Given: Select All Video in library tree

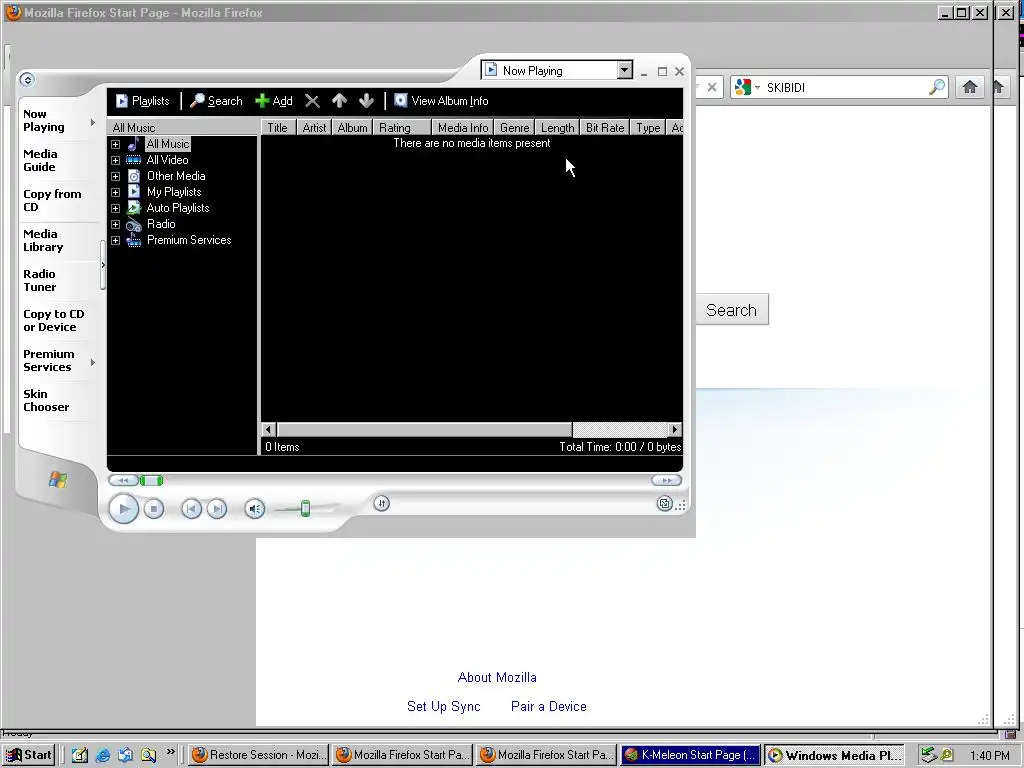Looking at the screenshot, I should coord(167,160).
